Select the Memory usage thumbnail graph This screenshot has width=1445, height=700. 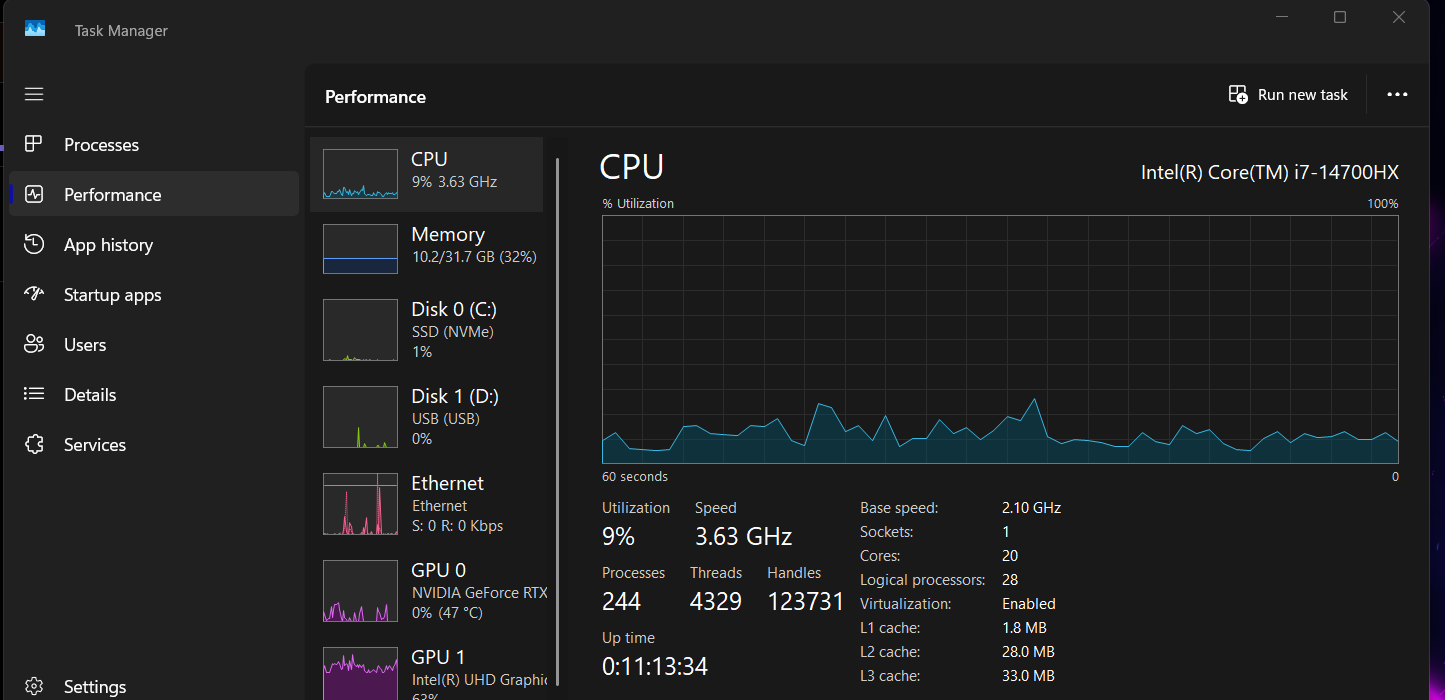[x=360, y=249]
